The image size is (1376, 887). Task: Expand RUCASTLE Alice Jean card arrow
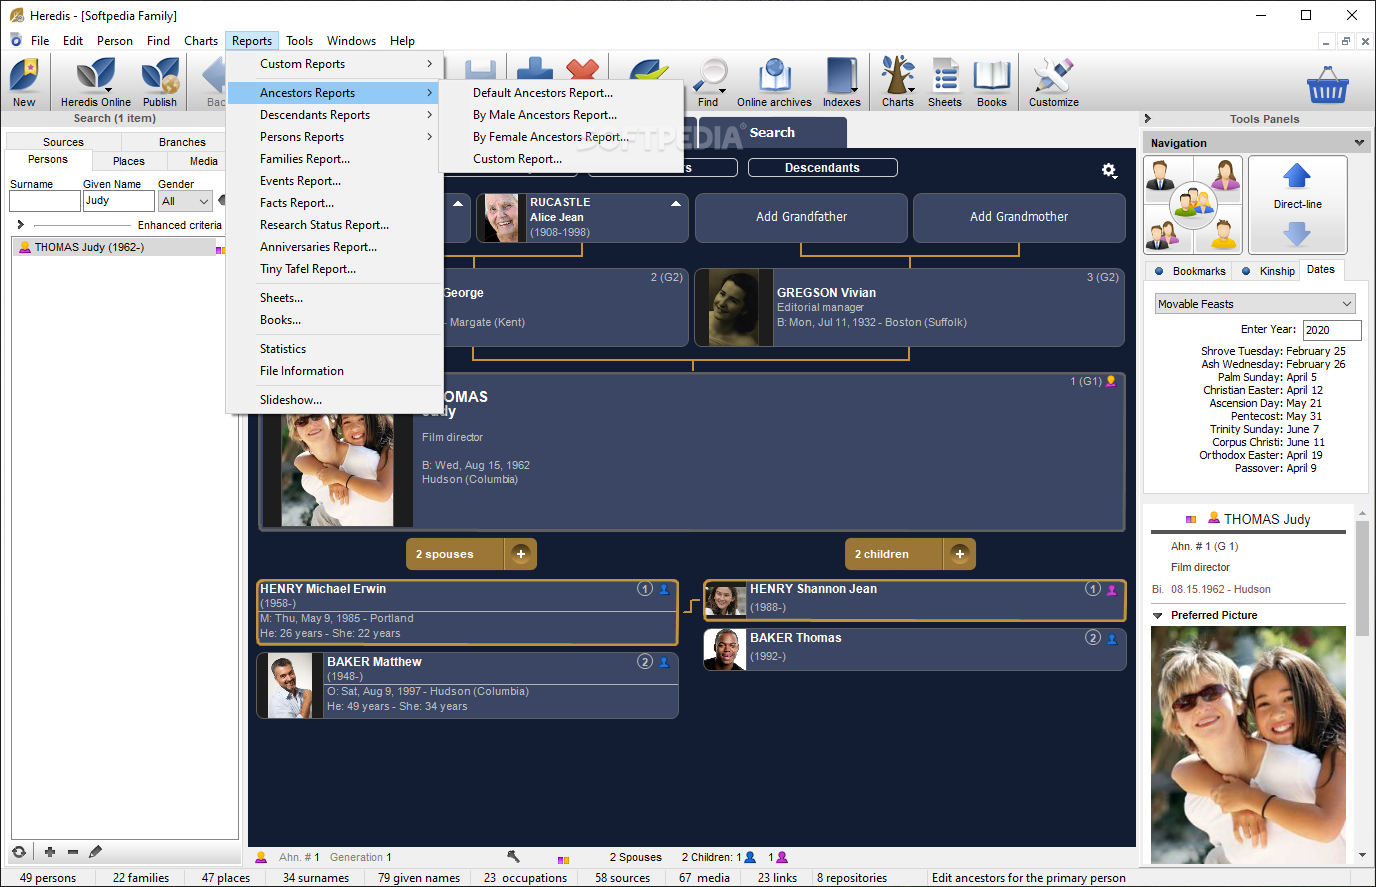click(676, 203)
